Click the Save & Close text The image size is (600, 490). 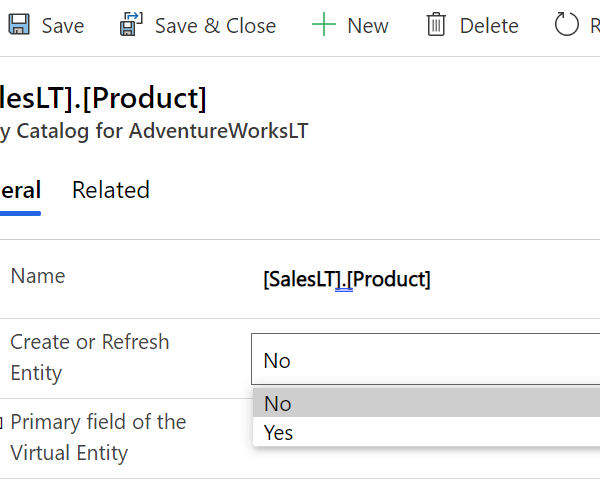point(215,26)
